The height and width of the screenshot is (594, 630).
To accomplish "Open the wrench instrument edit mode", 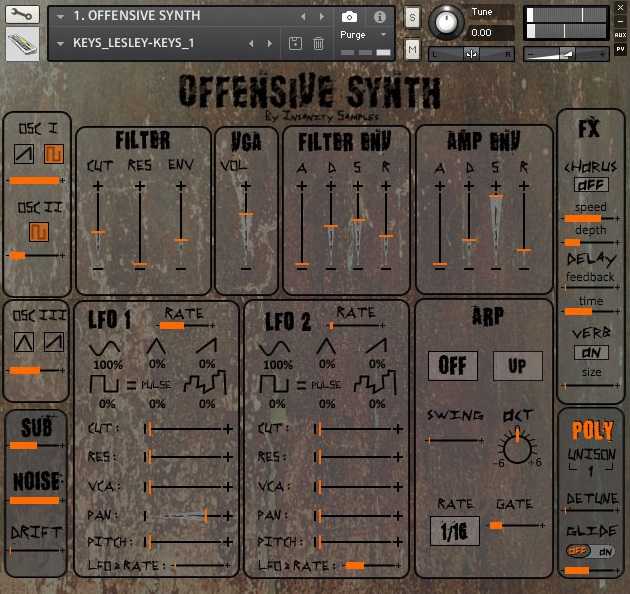I will (22, 14).
